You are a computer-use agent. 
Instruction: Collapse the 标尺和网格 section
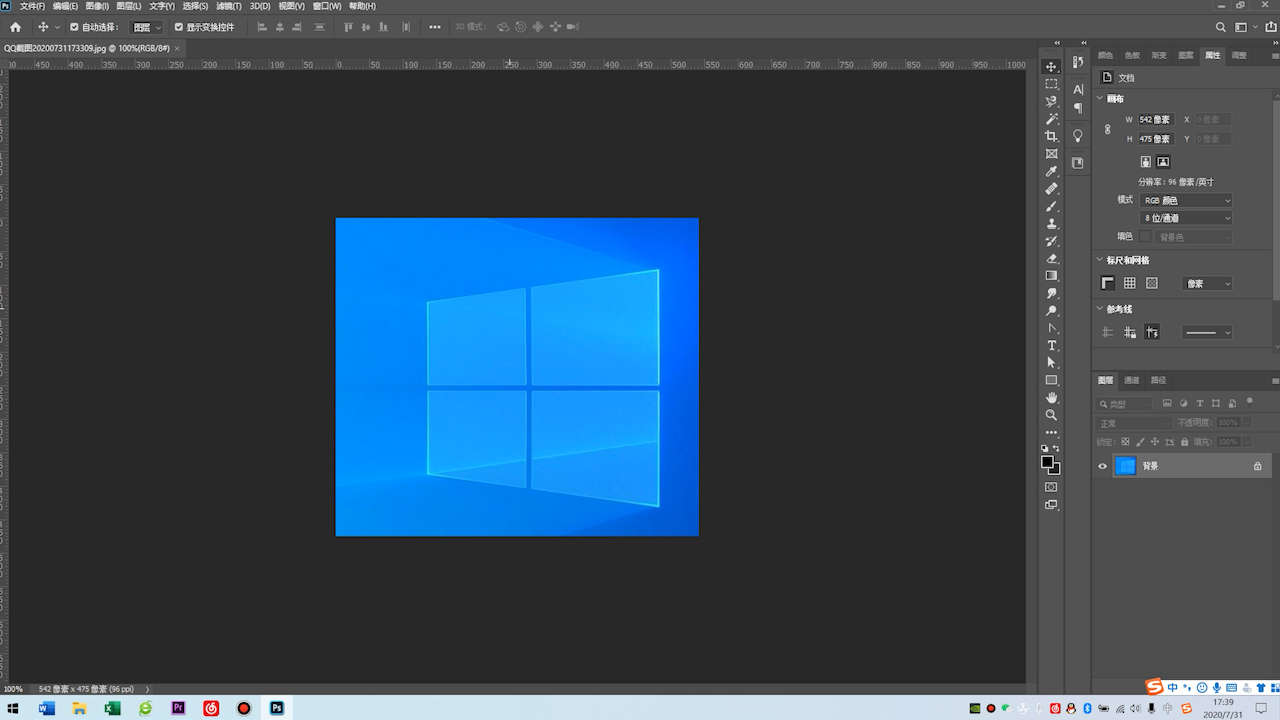(1100, 260)
